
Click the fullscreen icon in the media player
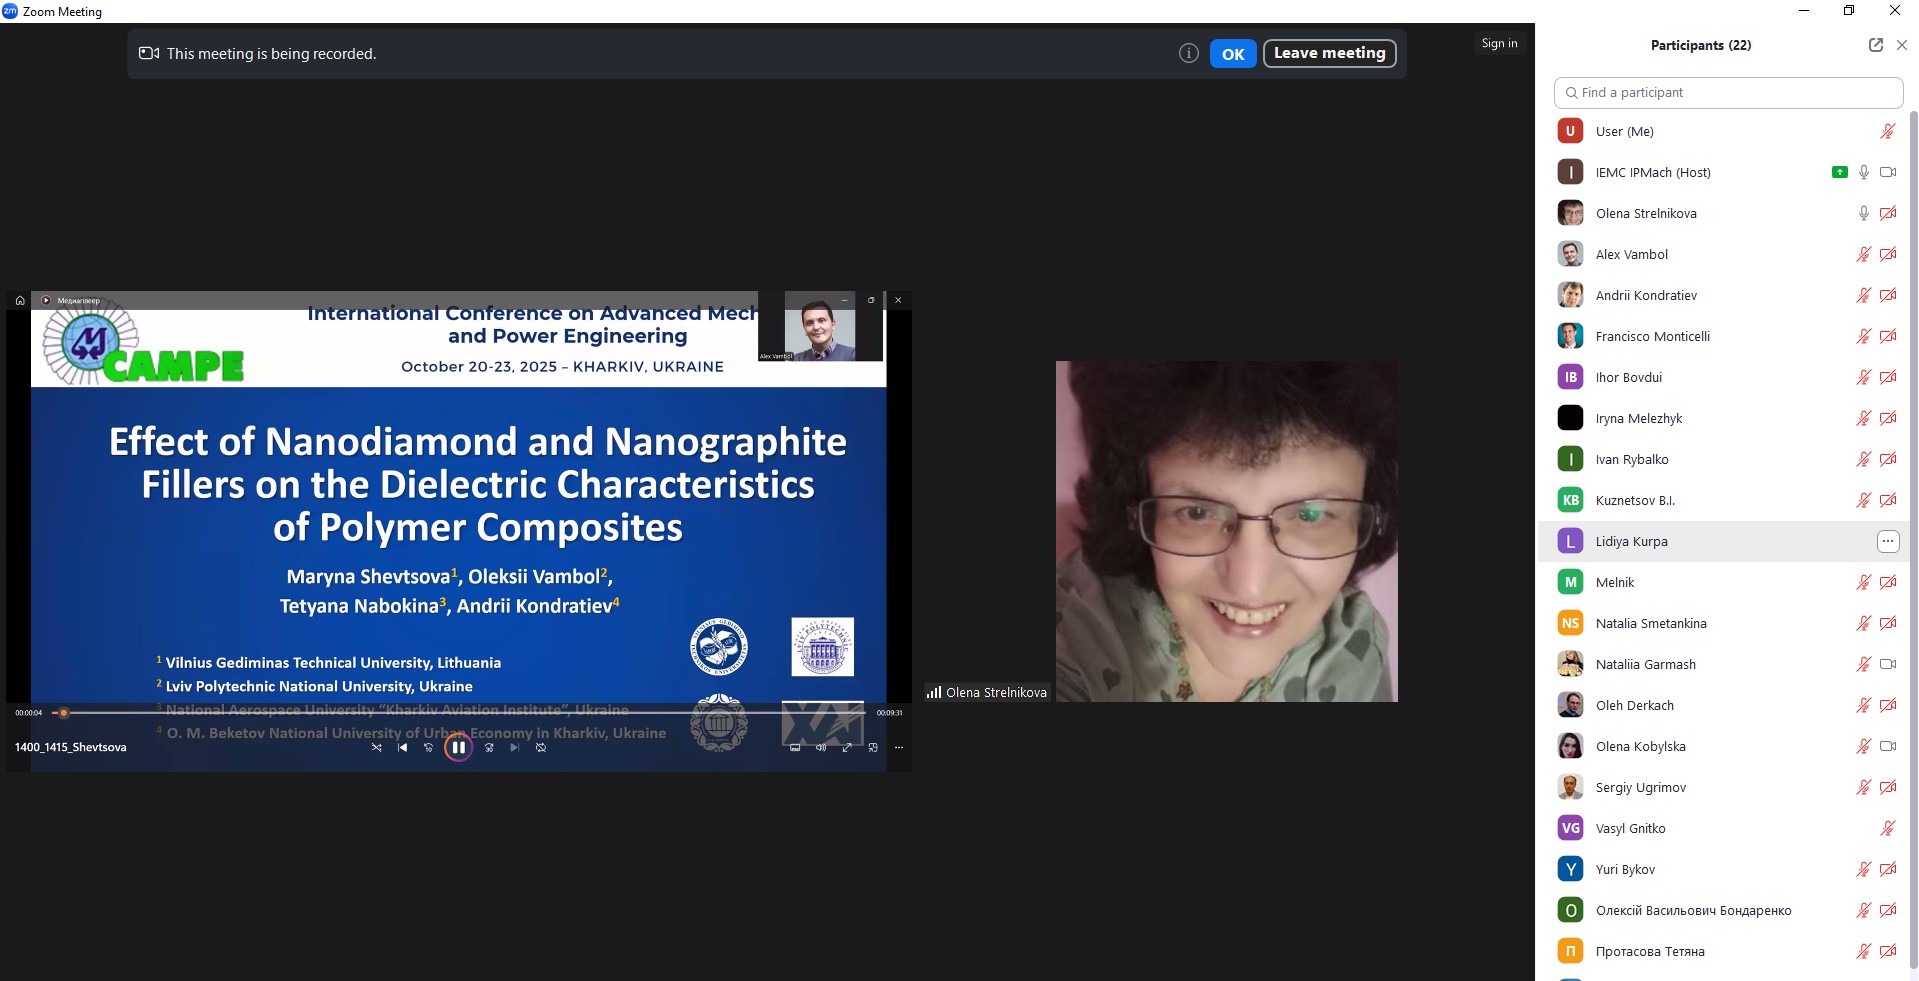[x=847, y=748]
